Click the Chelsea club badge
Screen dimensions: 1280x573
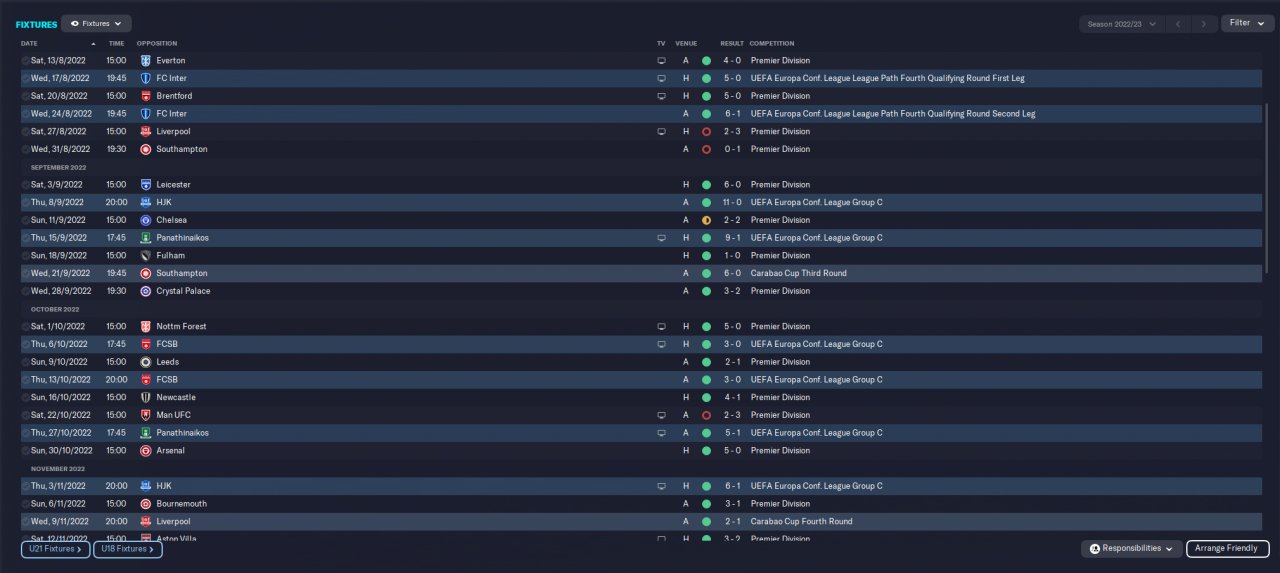pos(145,220)
